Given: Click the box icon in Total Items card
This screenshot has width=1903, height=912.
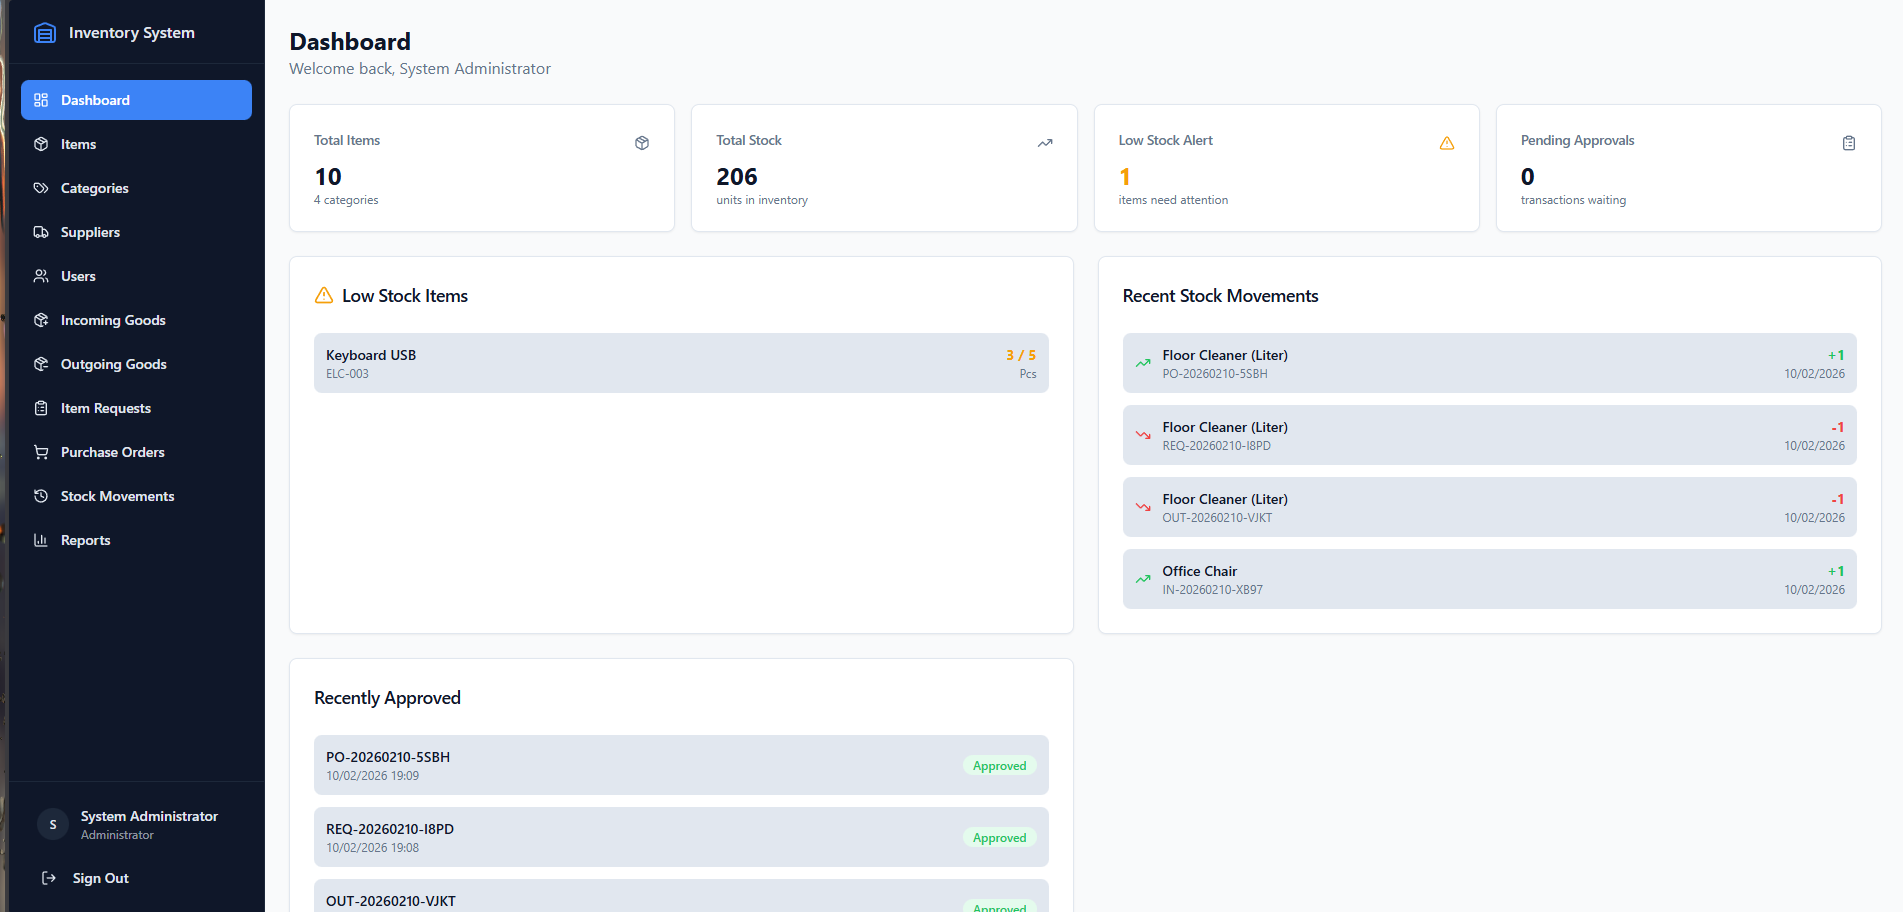Looking at the screenshot, I should pyautogui.click(x=642, y=143).
